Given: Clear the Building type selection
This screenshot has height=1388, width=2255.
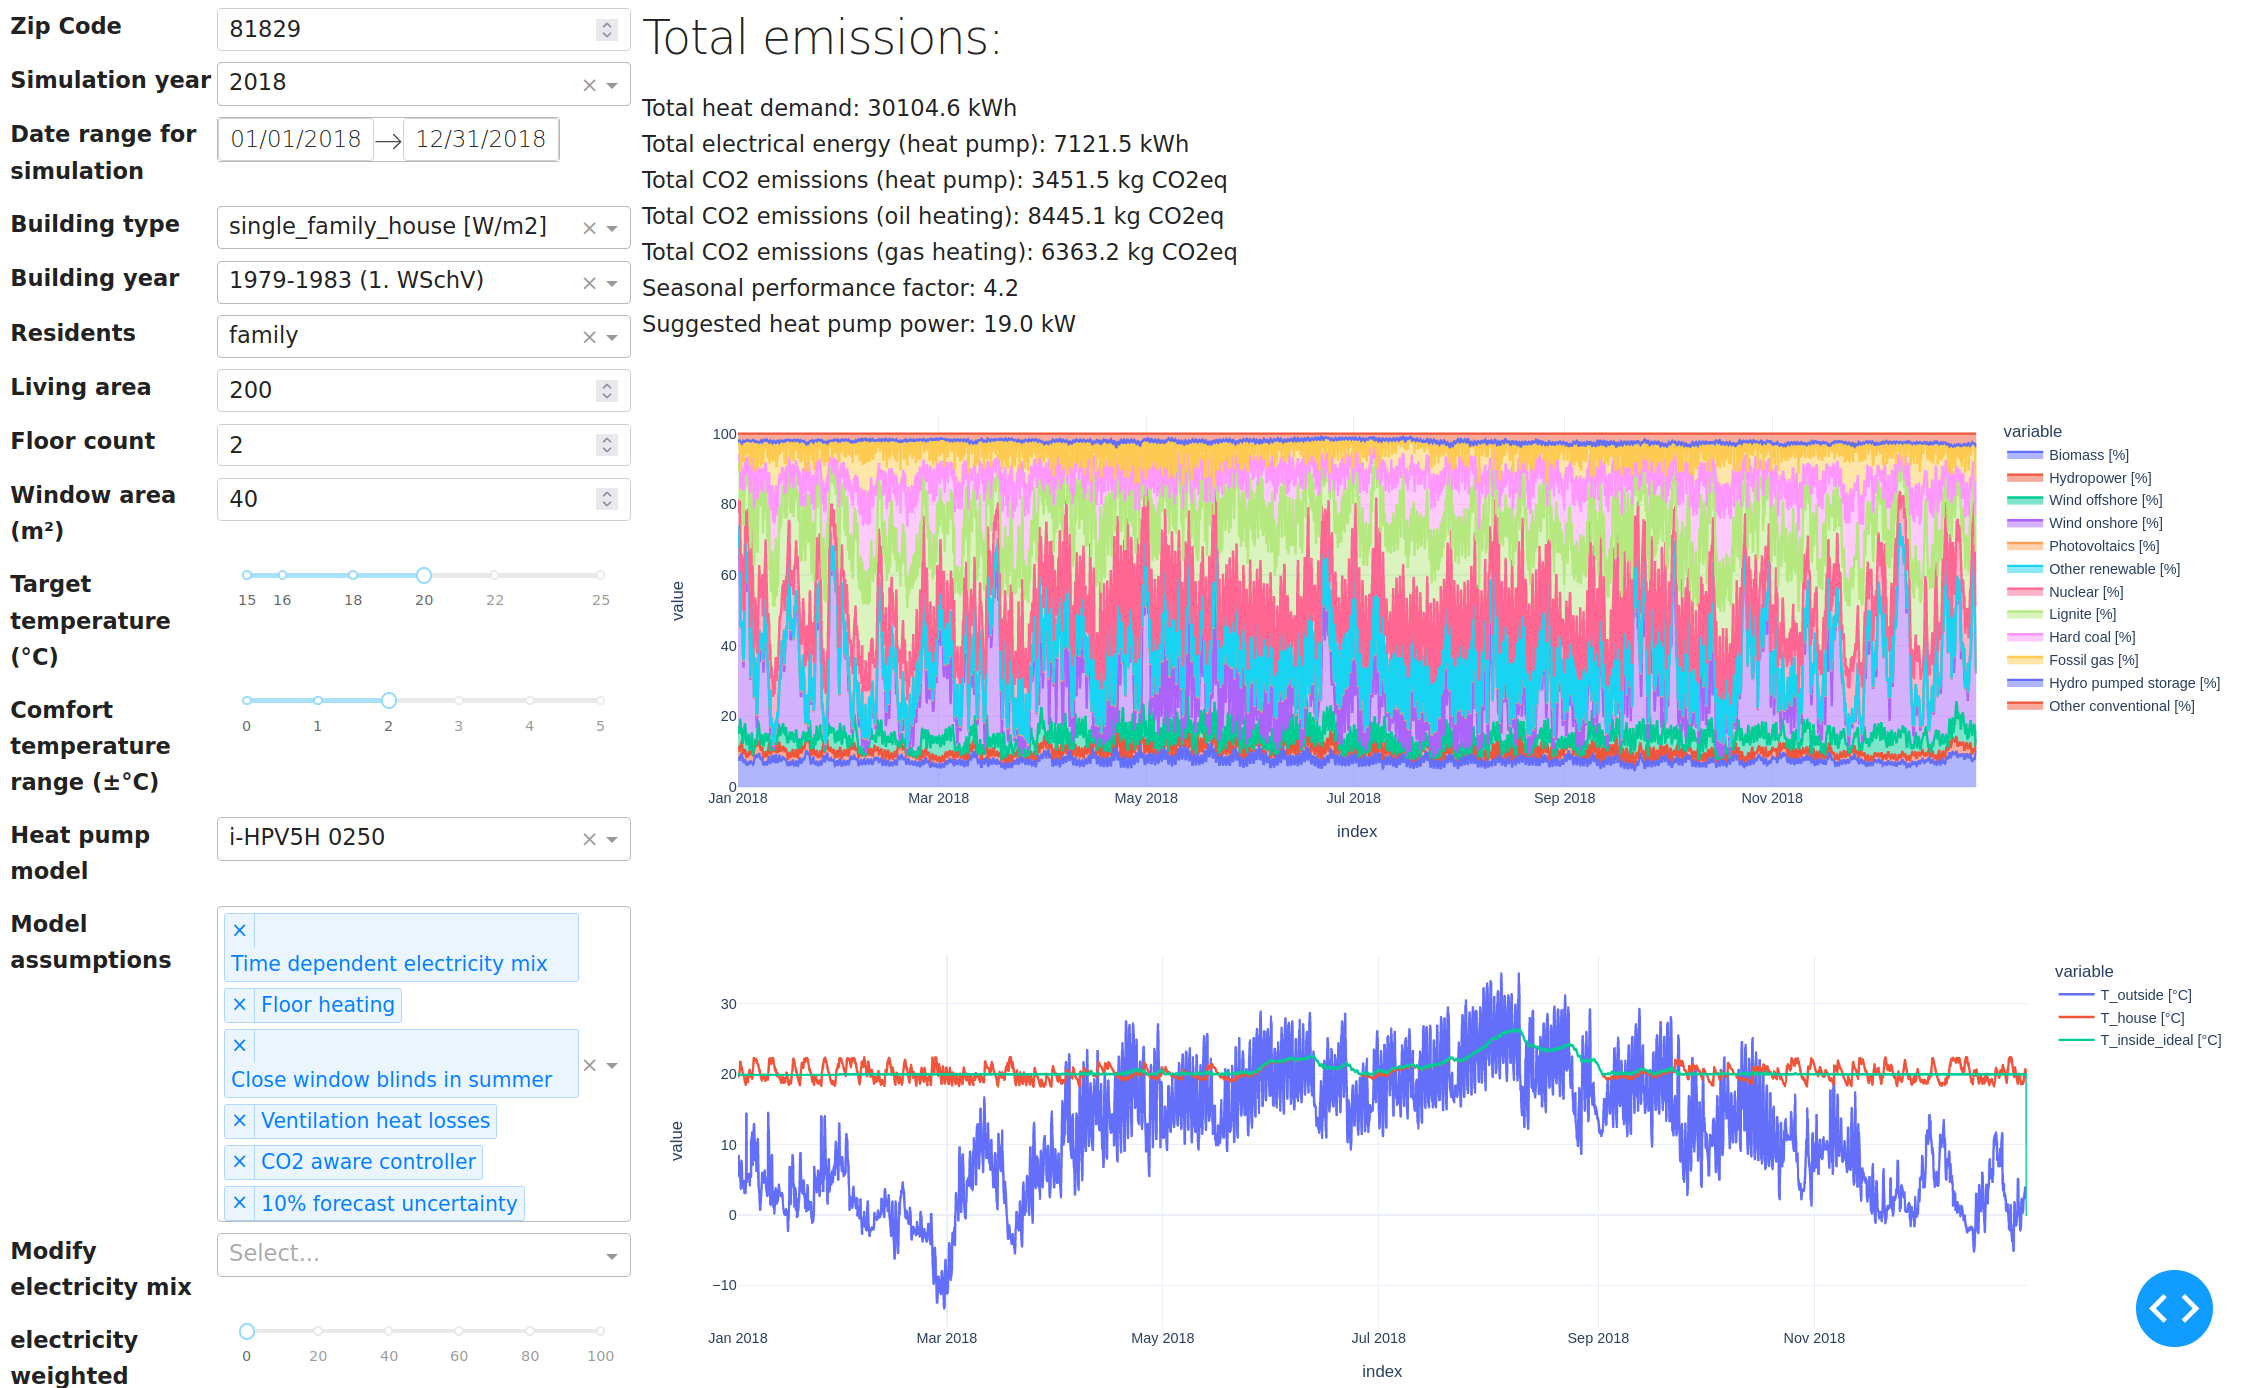Looking at the screenshot, I should pyautogui.click(x=589, y=228).
